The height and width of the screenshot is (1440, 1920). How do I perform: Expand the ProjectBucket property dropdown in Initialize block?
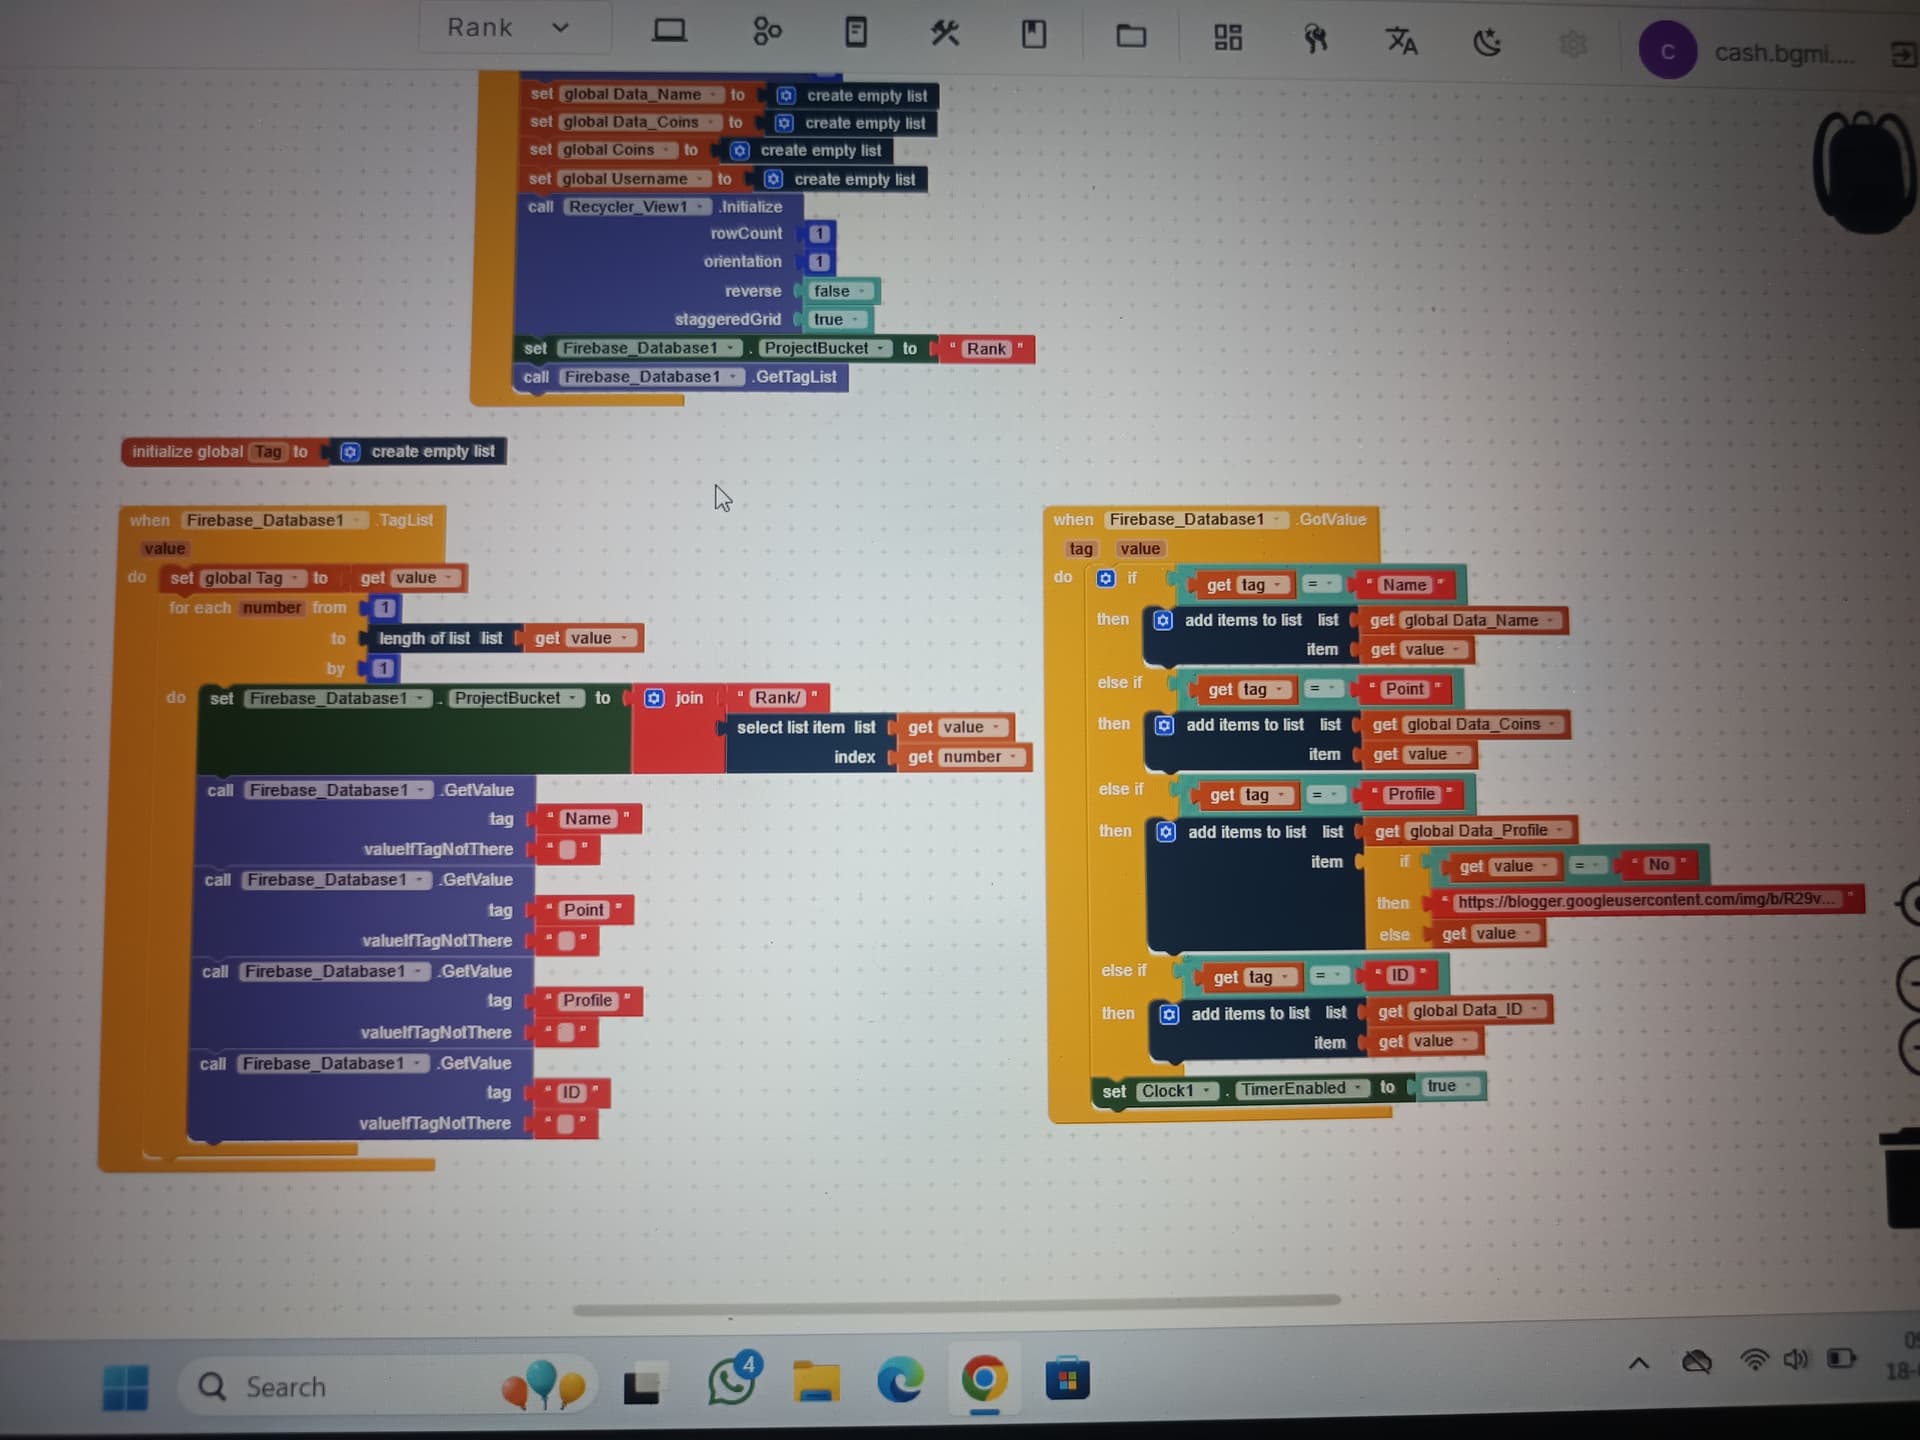[881, 349]
